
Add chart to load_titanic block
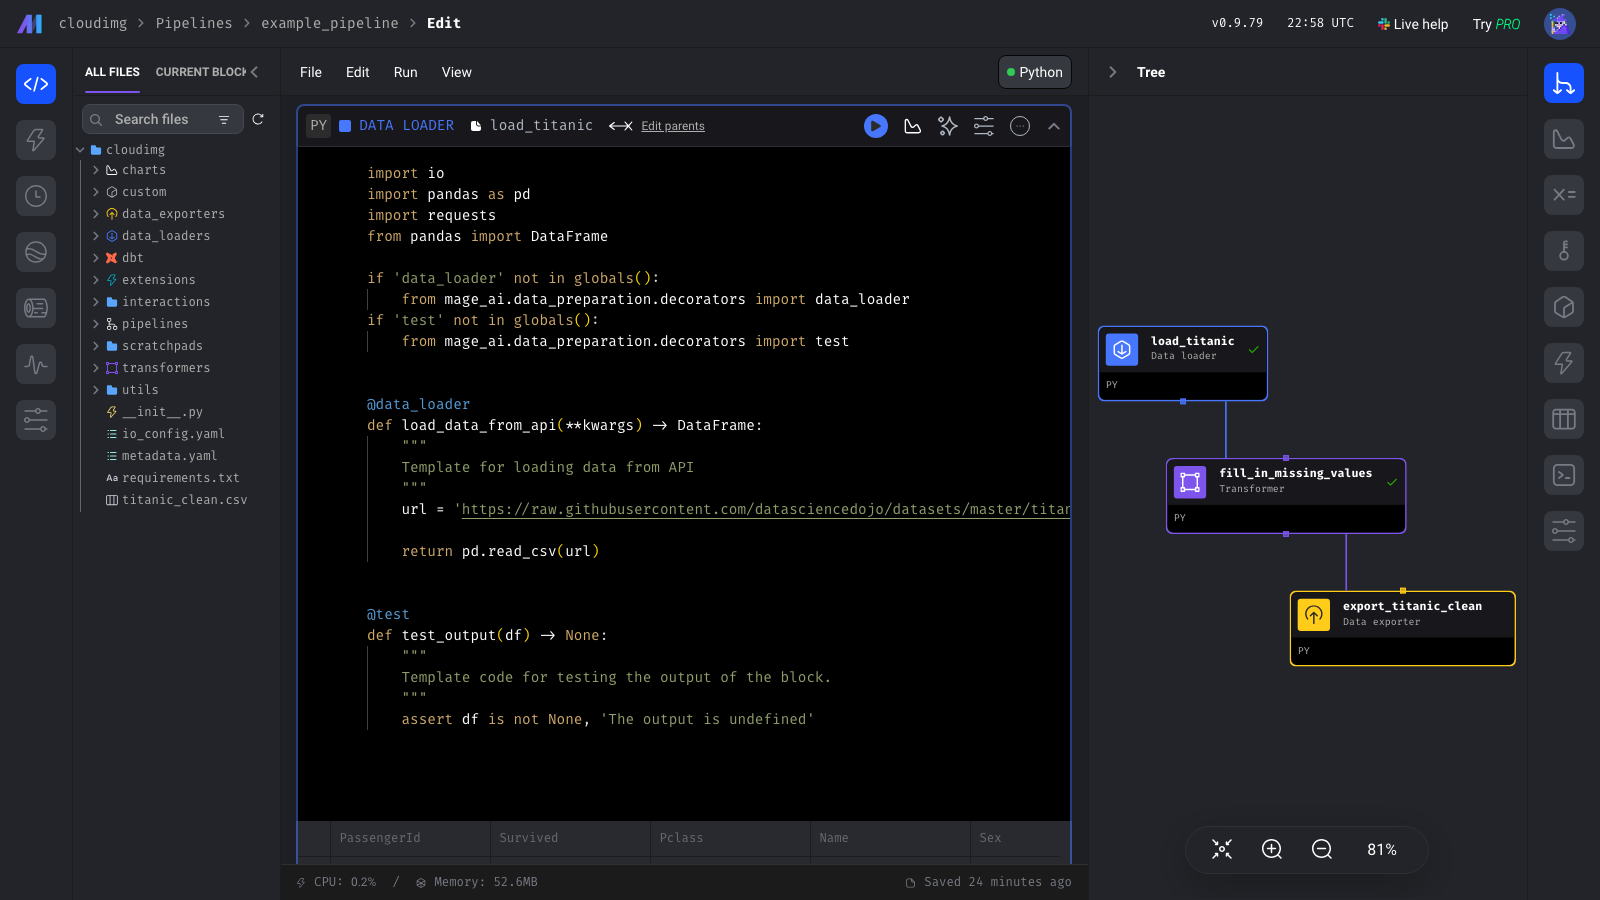click(x=912, y=126)
